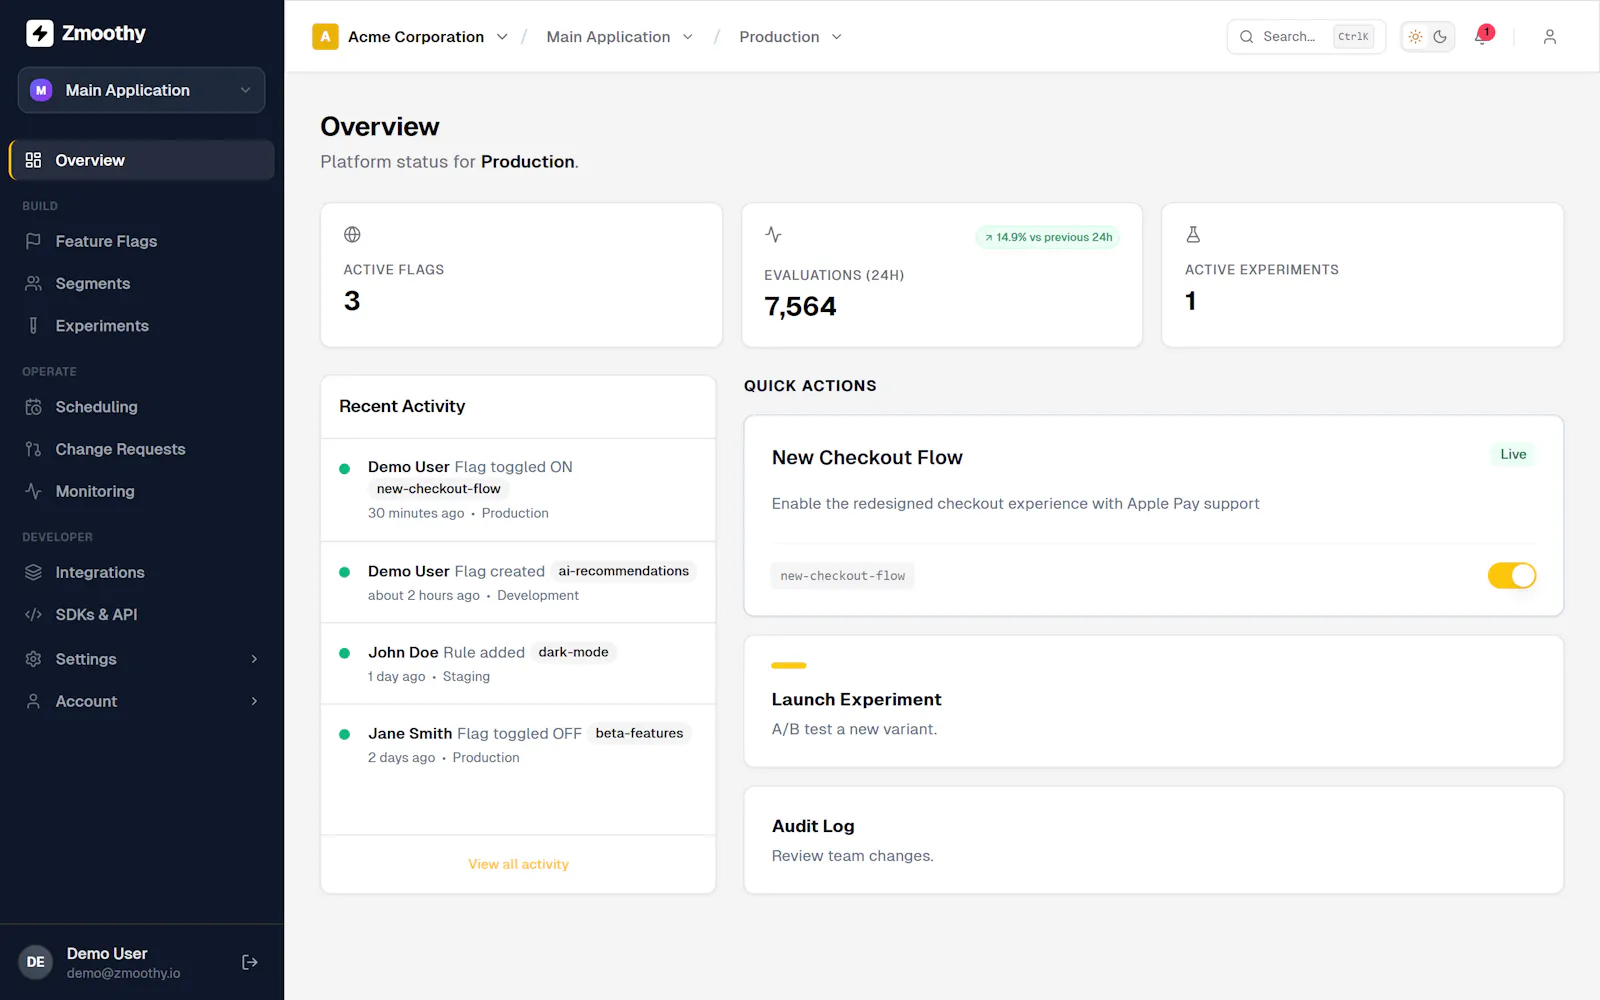Image resolution: width=1600 pixels, height=1000 pixels.
Task: Click the logout icon beside Demo User
Action: (x=250, y=962)
